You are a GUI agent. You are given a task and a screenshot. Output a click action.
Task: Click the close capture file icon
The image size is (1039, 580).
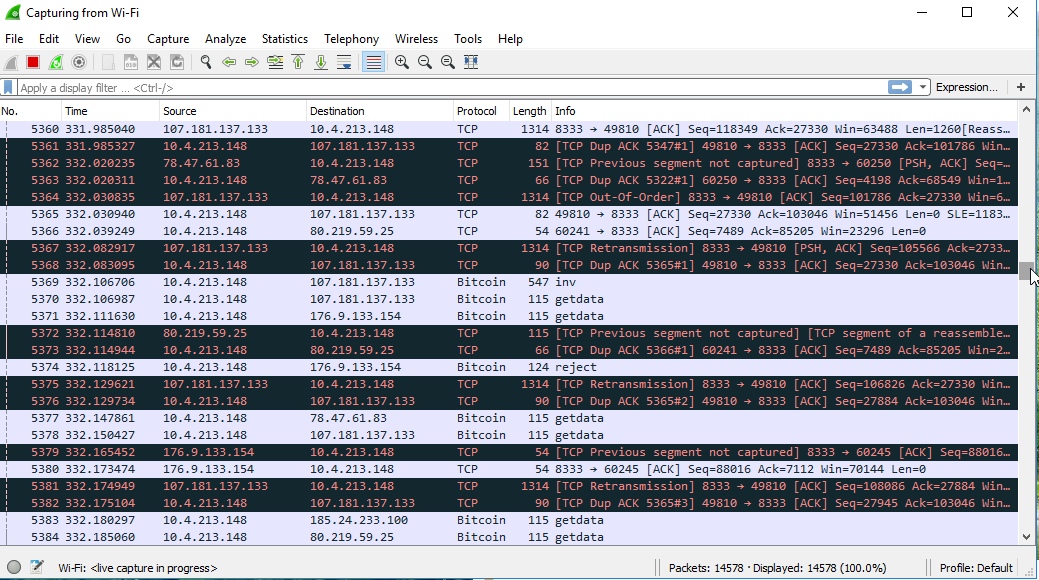(154, 62)
